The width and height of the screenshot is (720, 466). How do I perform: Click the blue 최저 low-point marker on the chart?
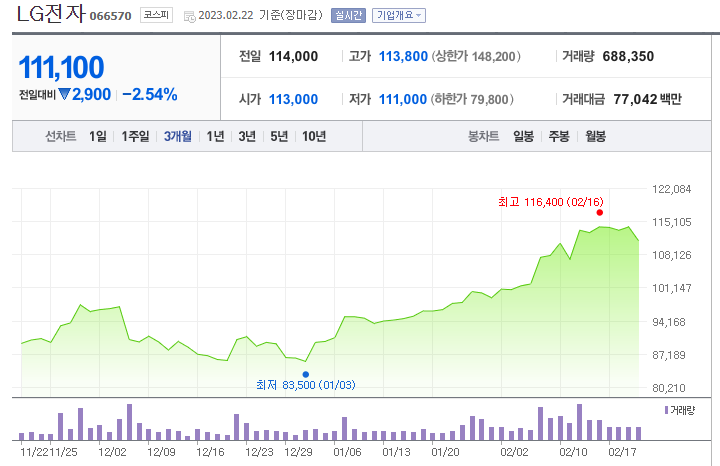pos(306,374)
